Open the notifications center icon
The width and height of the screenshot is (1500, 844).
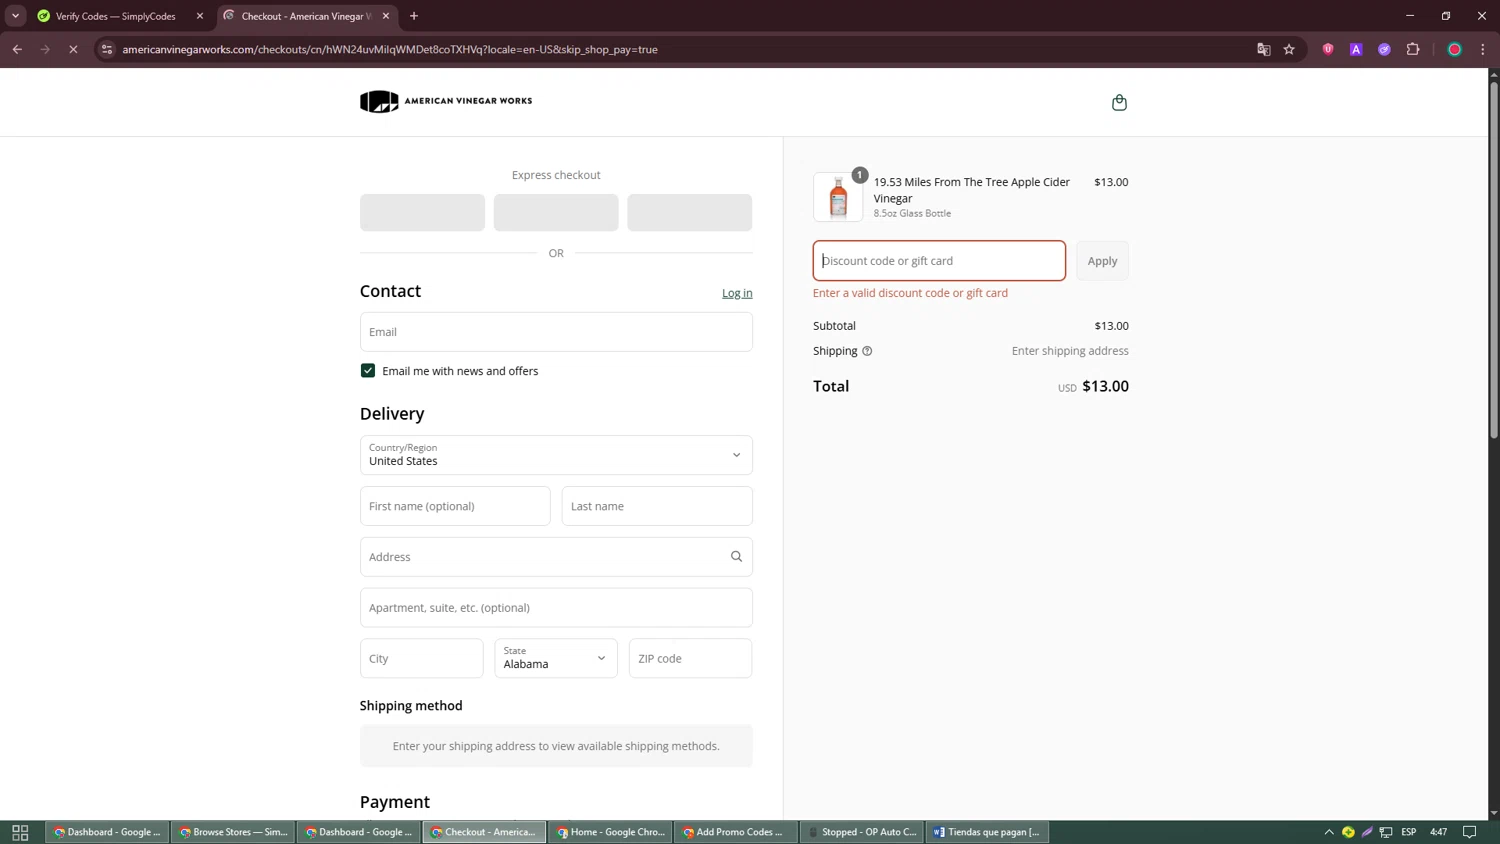click(x=1470, y=832)
